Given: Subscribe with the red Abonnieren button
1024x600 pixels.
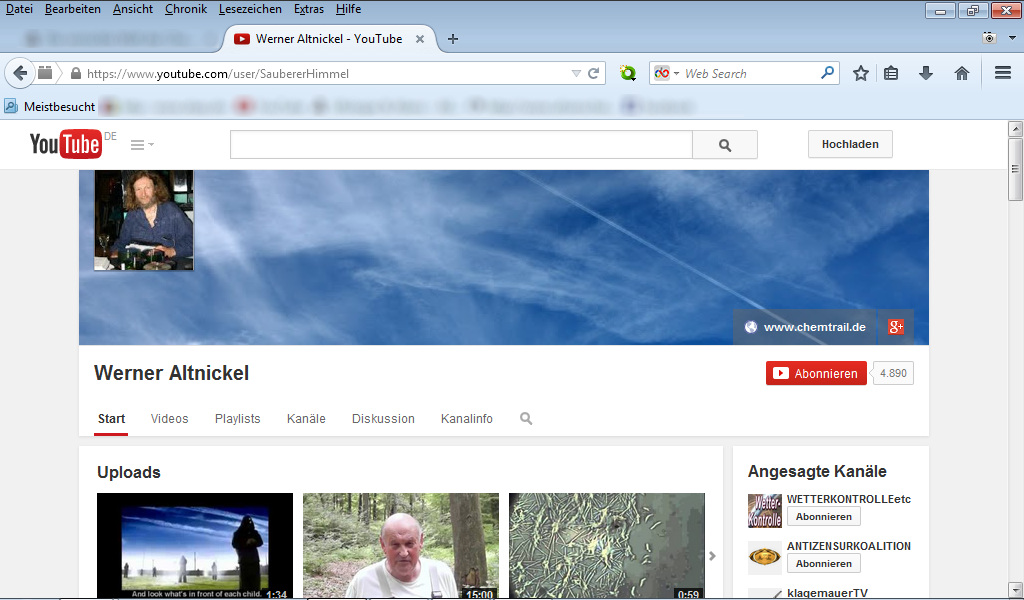Looking at the screenshot, I should (x=816, y=373).
